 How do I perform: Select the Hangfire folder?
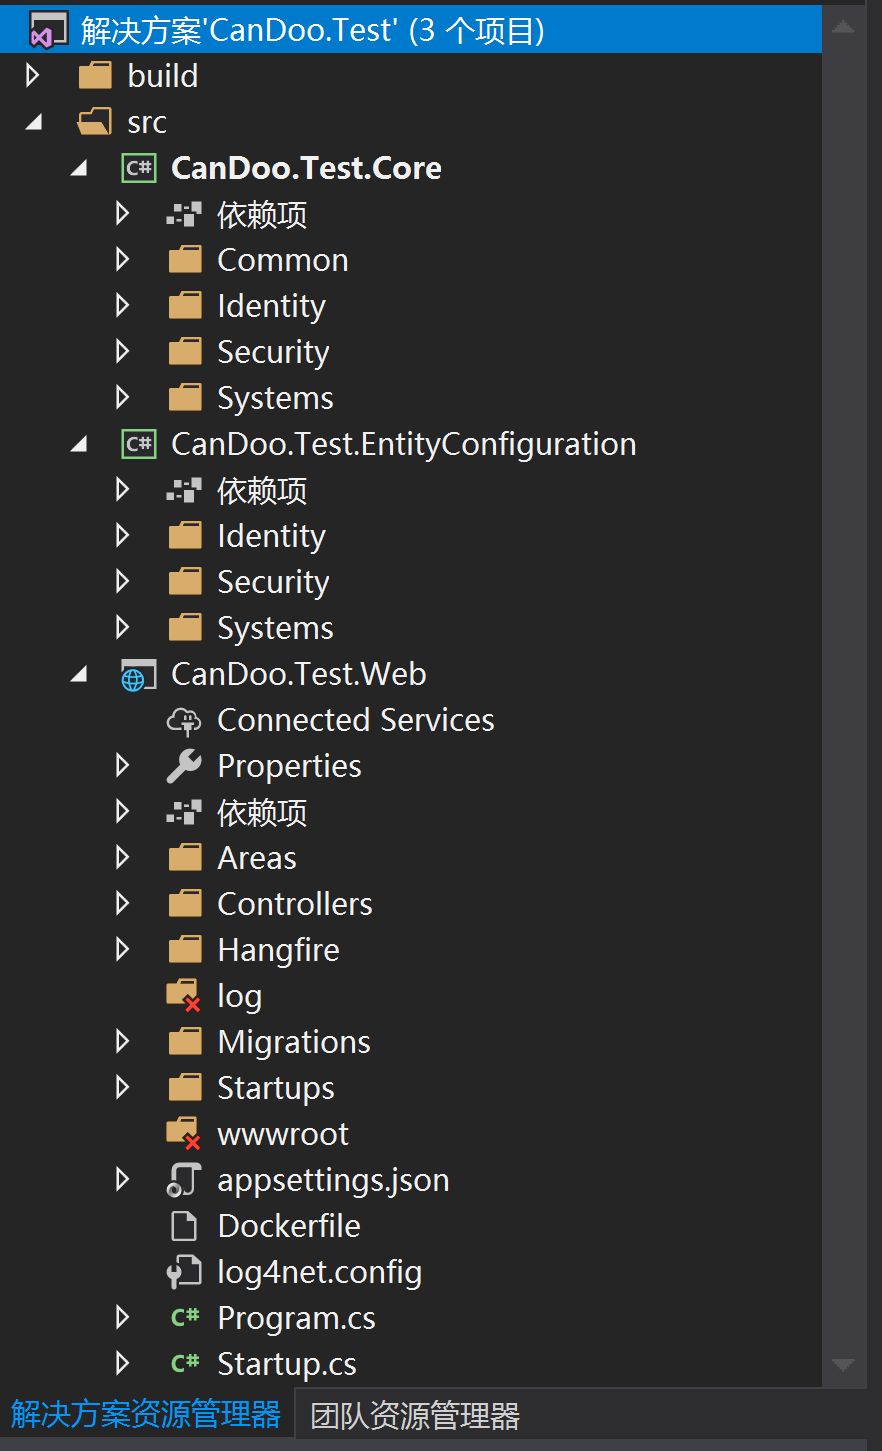(x=278, y=950)
